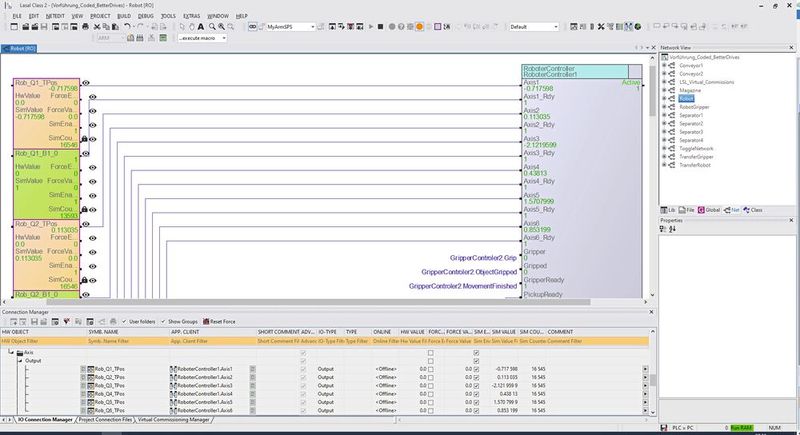
Task: Toggle Sim enable checkbox in Rob_Q2_TPos row
Action: pos(476,377)
